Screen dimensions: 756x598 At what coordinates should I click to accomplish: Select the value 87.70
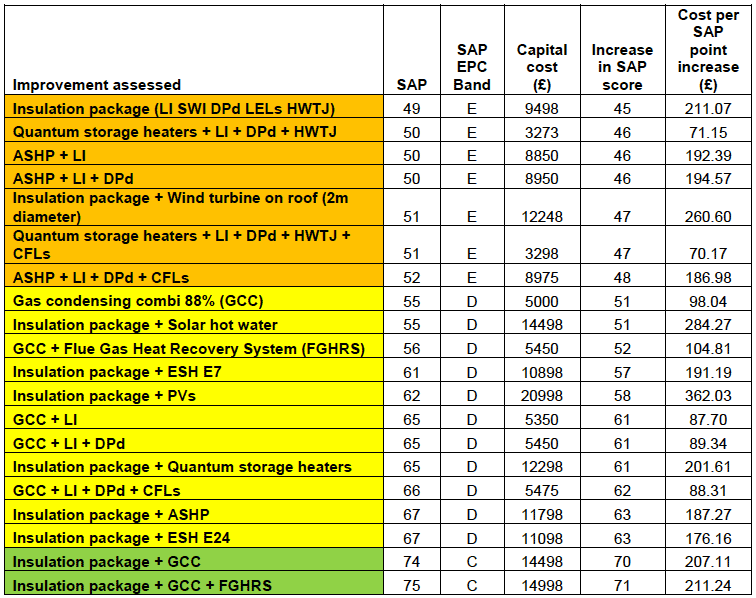point(708,420)
